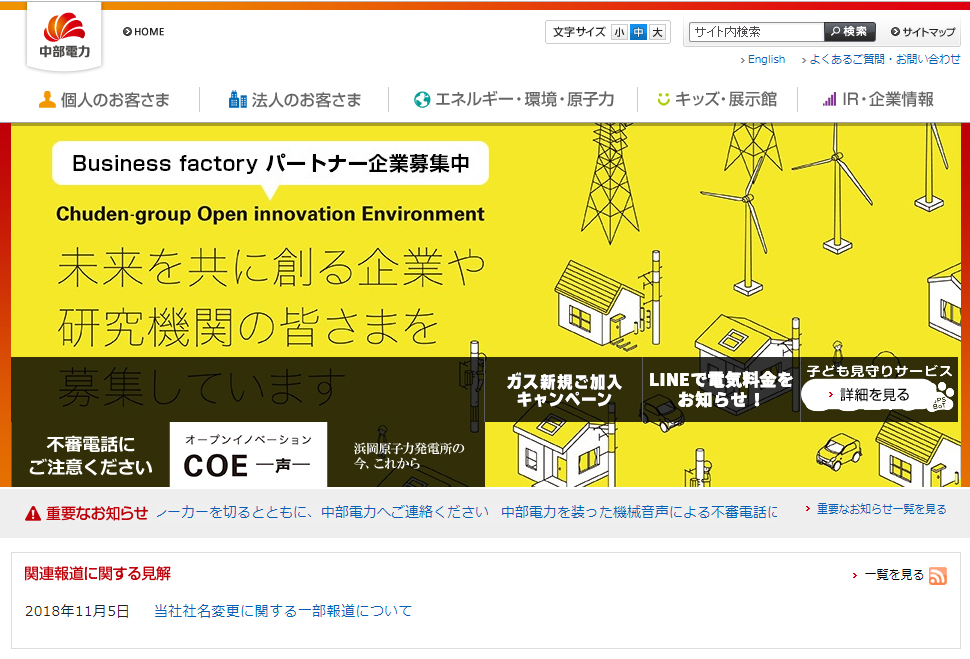The height and width of the screenshot is (659, 970).
Task: Open the サイトマップ link
Action: pyautogui.click(x=923, y=32)
